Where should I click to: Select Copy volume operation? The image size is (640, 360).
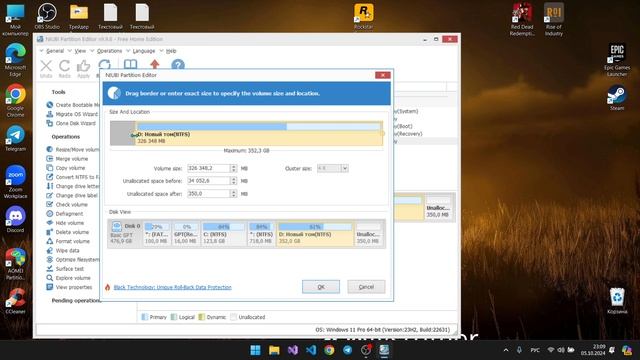tap(66, 168)
